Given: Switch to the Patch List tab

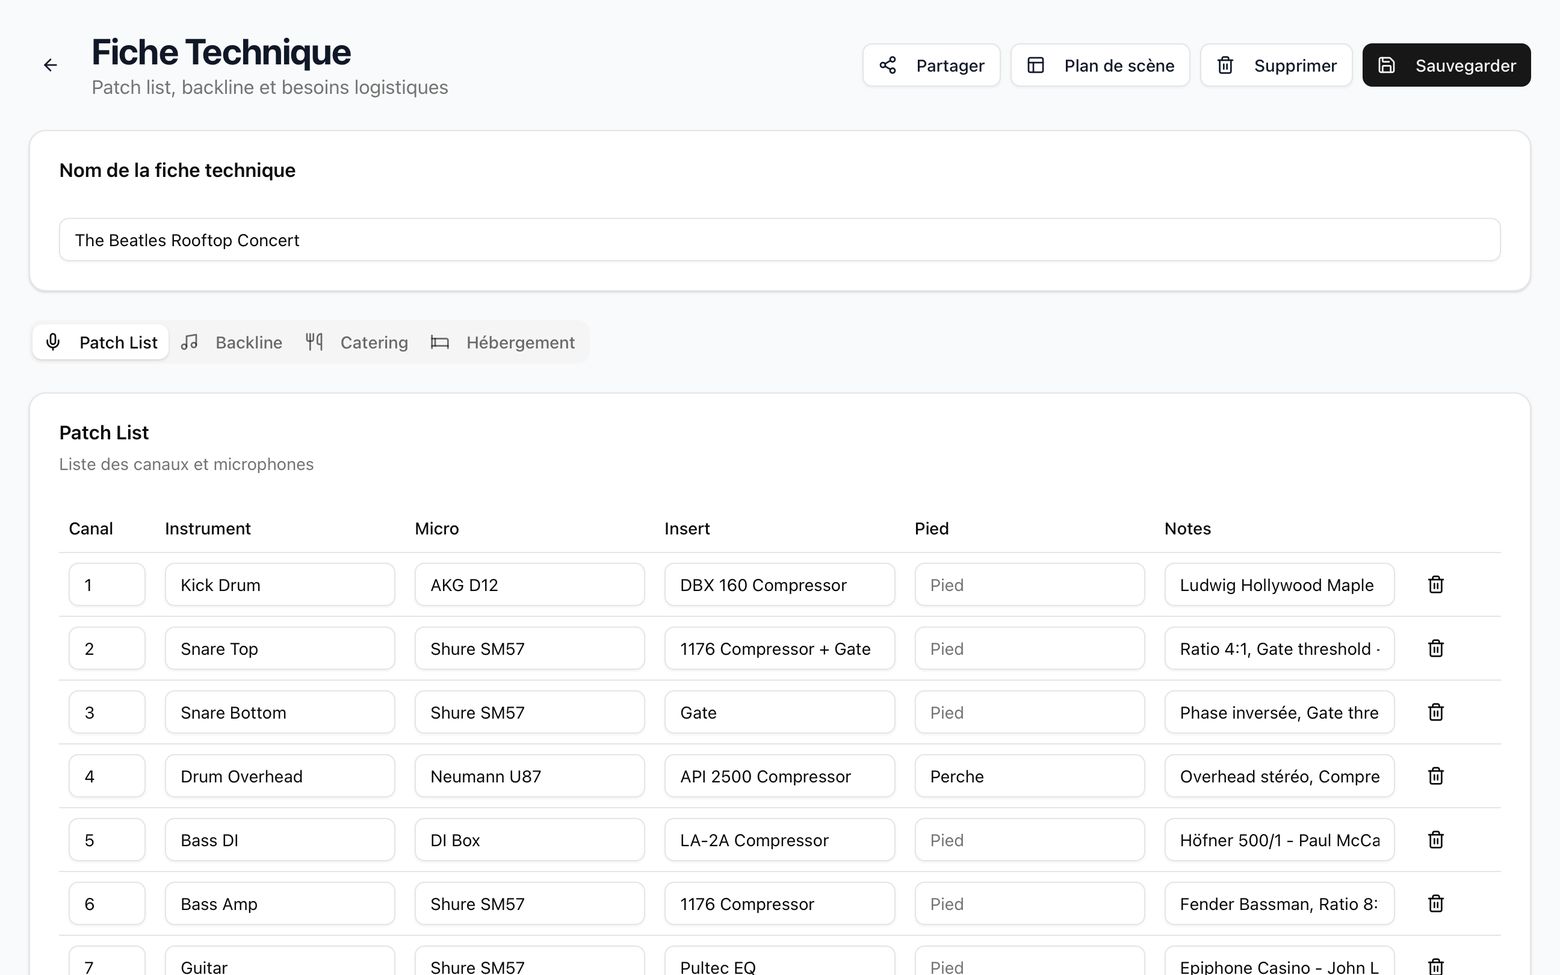Looking at the screenshot, I should coord(101,342).
